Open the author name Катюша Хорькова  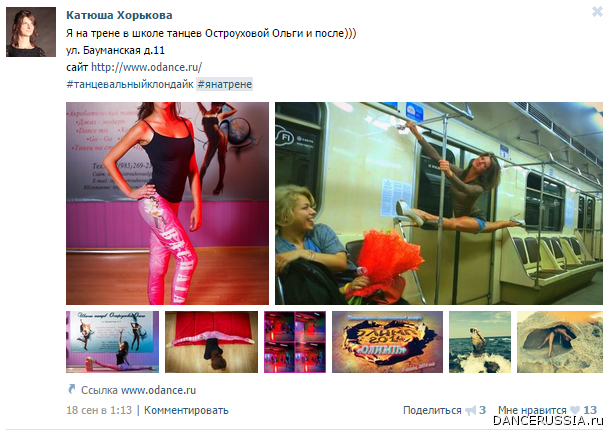click(x=119, y=15)
